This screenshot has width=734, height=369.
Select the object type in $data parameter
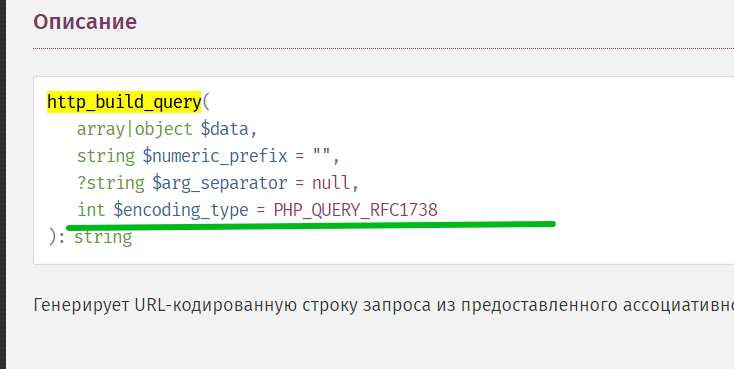(163, 129)
